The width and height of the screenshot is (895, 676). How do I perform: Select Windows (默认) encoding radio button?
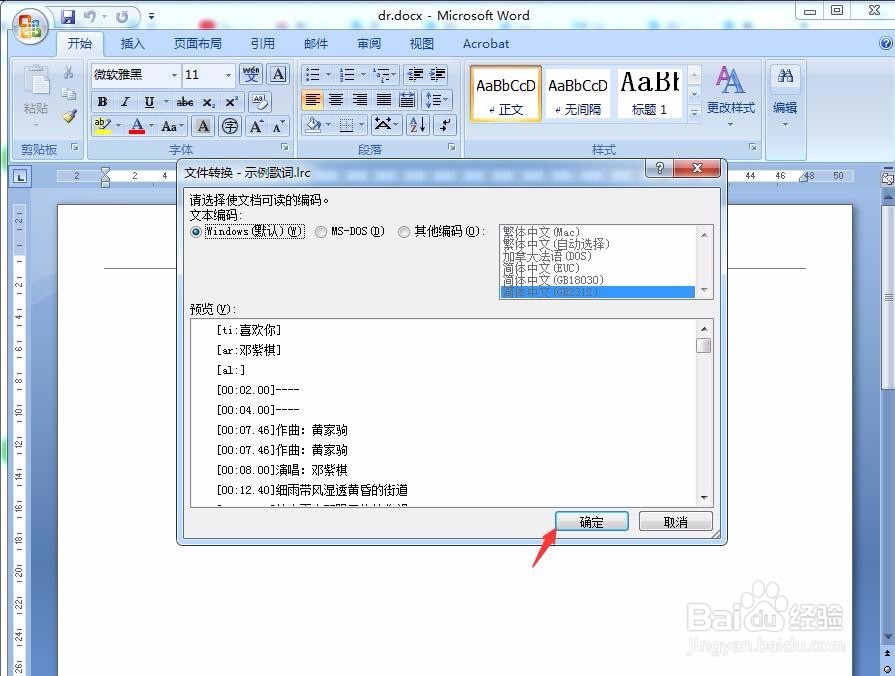[196, 232]
